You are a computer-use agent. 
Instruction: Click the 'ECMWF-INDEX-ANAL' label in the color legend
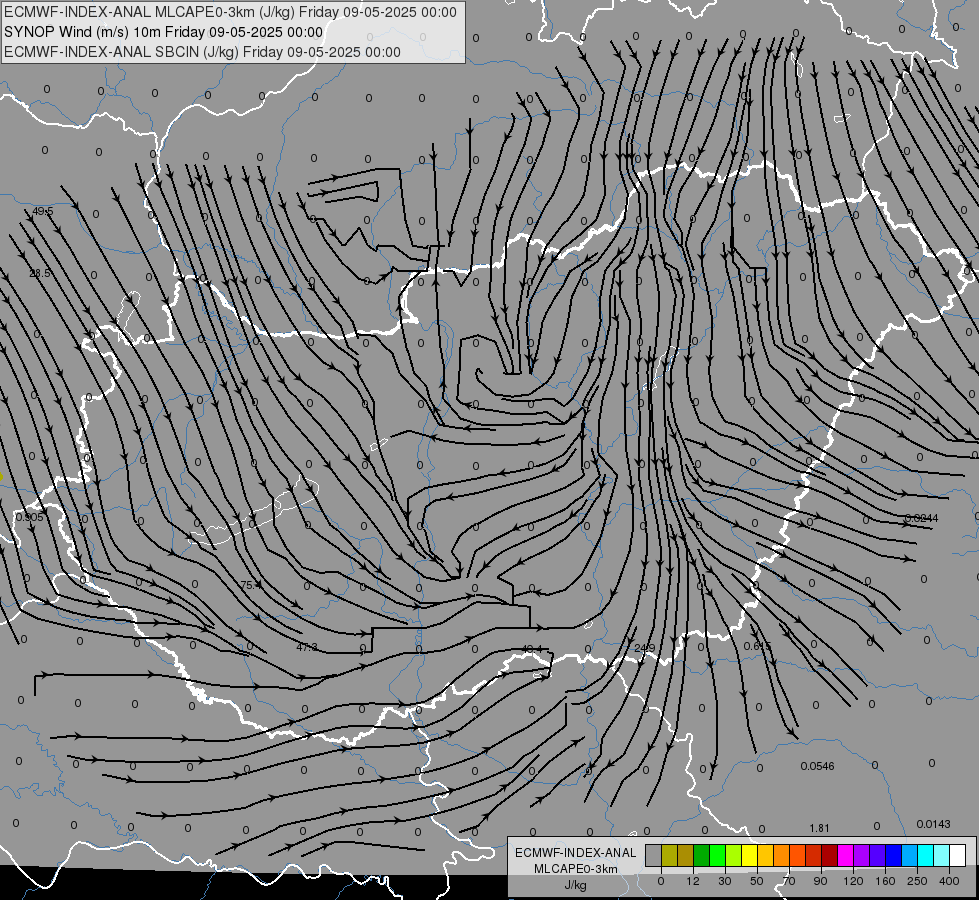tap(575, 853)
